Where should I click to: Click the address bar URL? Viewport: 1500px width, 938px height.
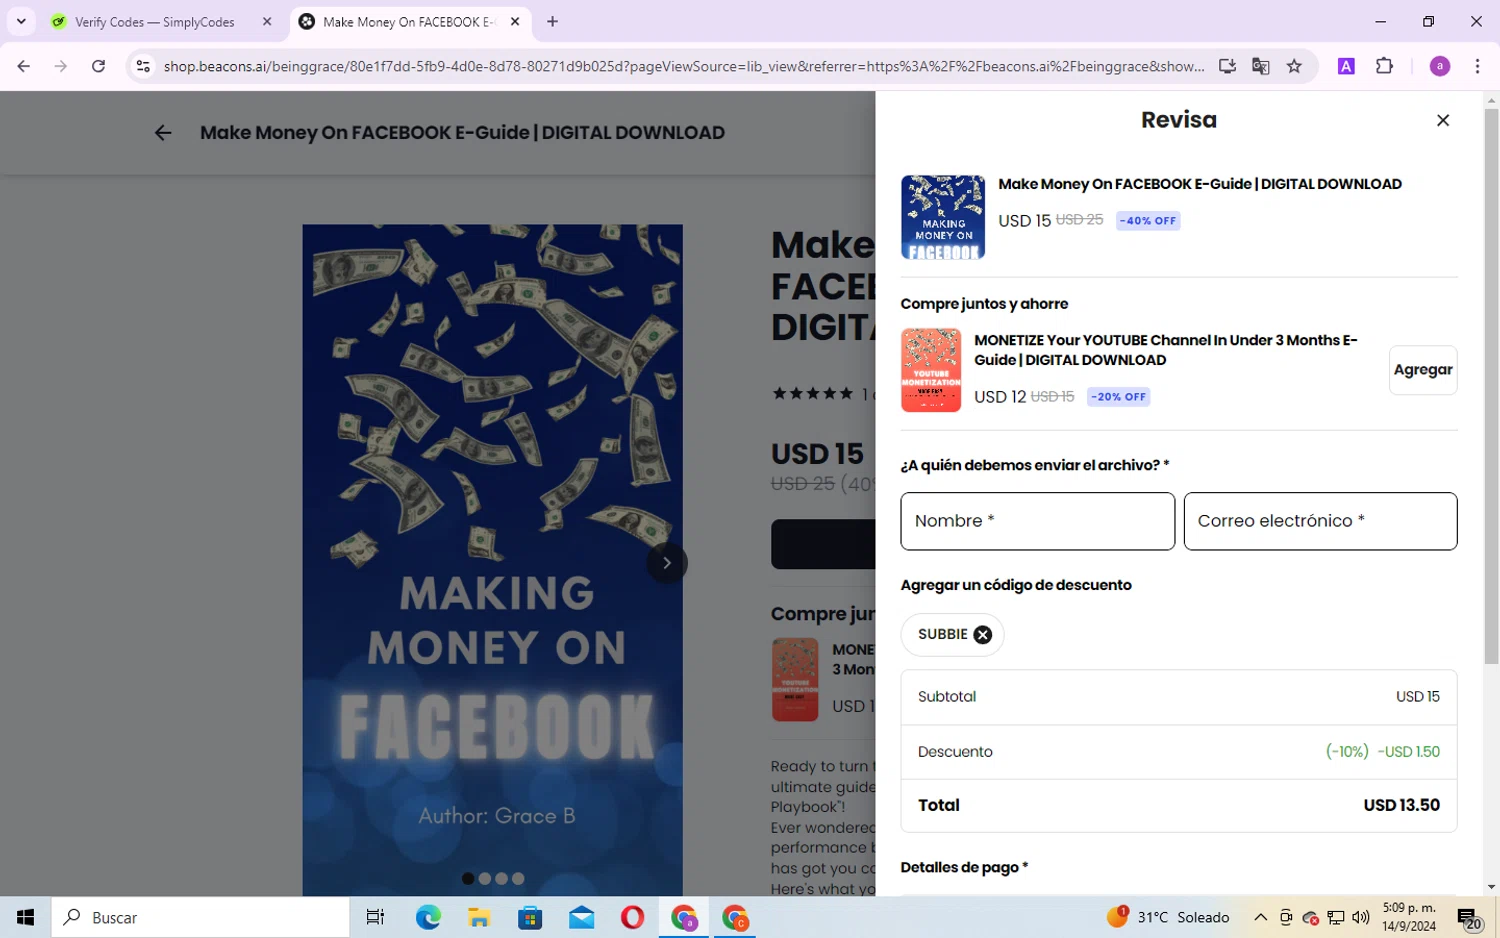click(684, 66)
